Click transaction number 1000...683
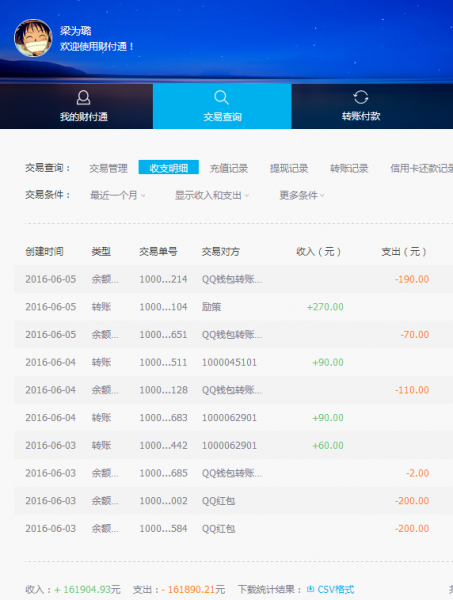 coord(163,417)
